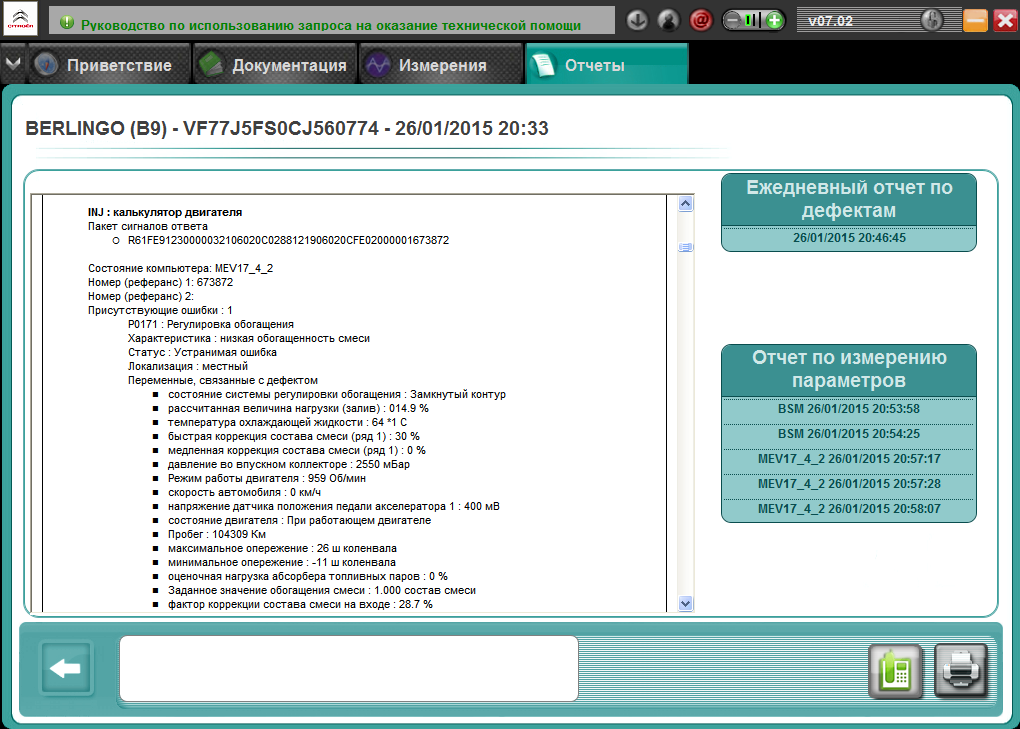Click the Номер (референс) 1: 673872 line
Image resolution: width=1020 pixels, height=729 pixels.
point(161,282)
